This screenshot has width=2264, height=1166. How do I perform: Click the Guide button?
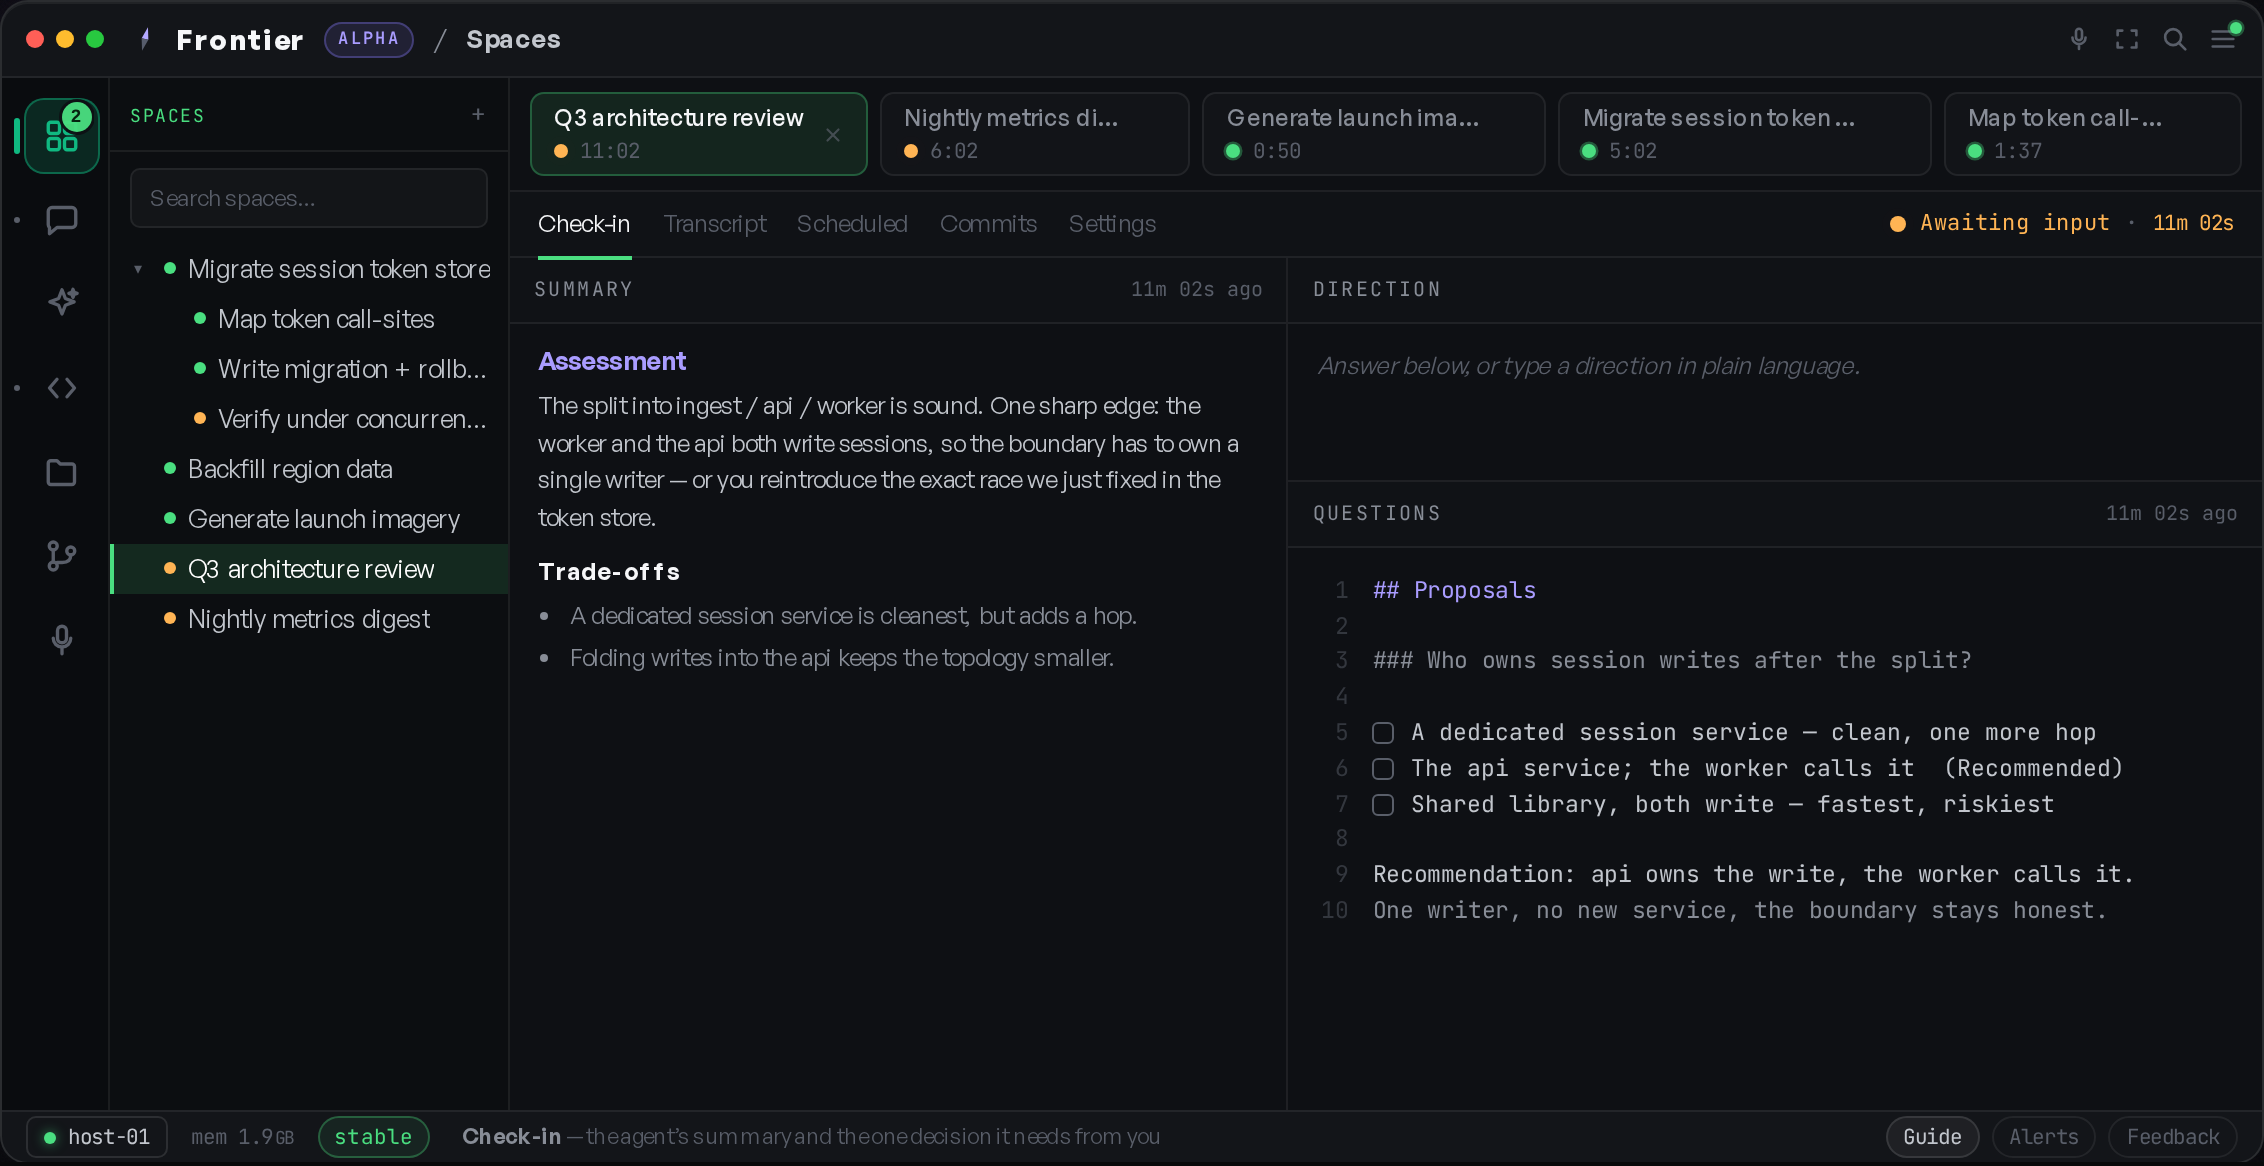[1932, 1137]
